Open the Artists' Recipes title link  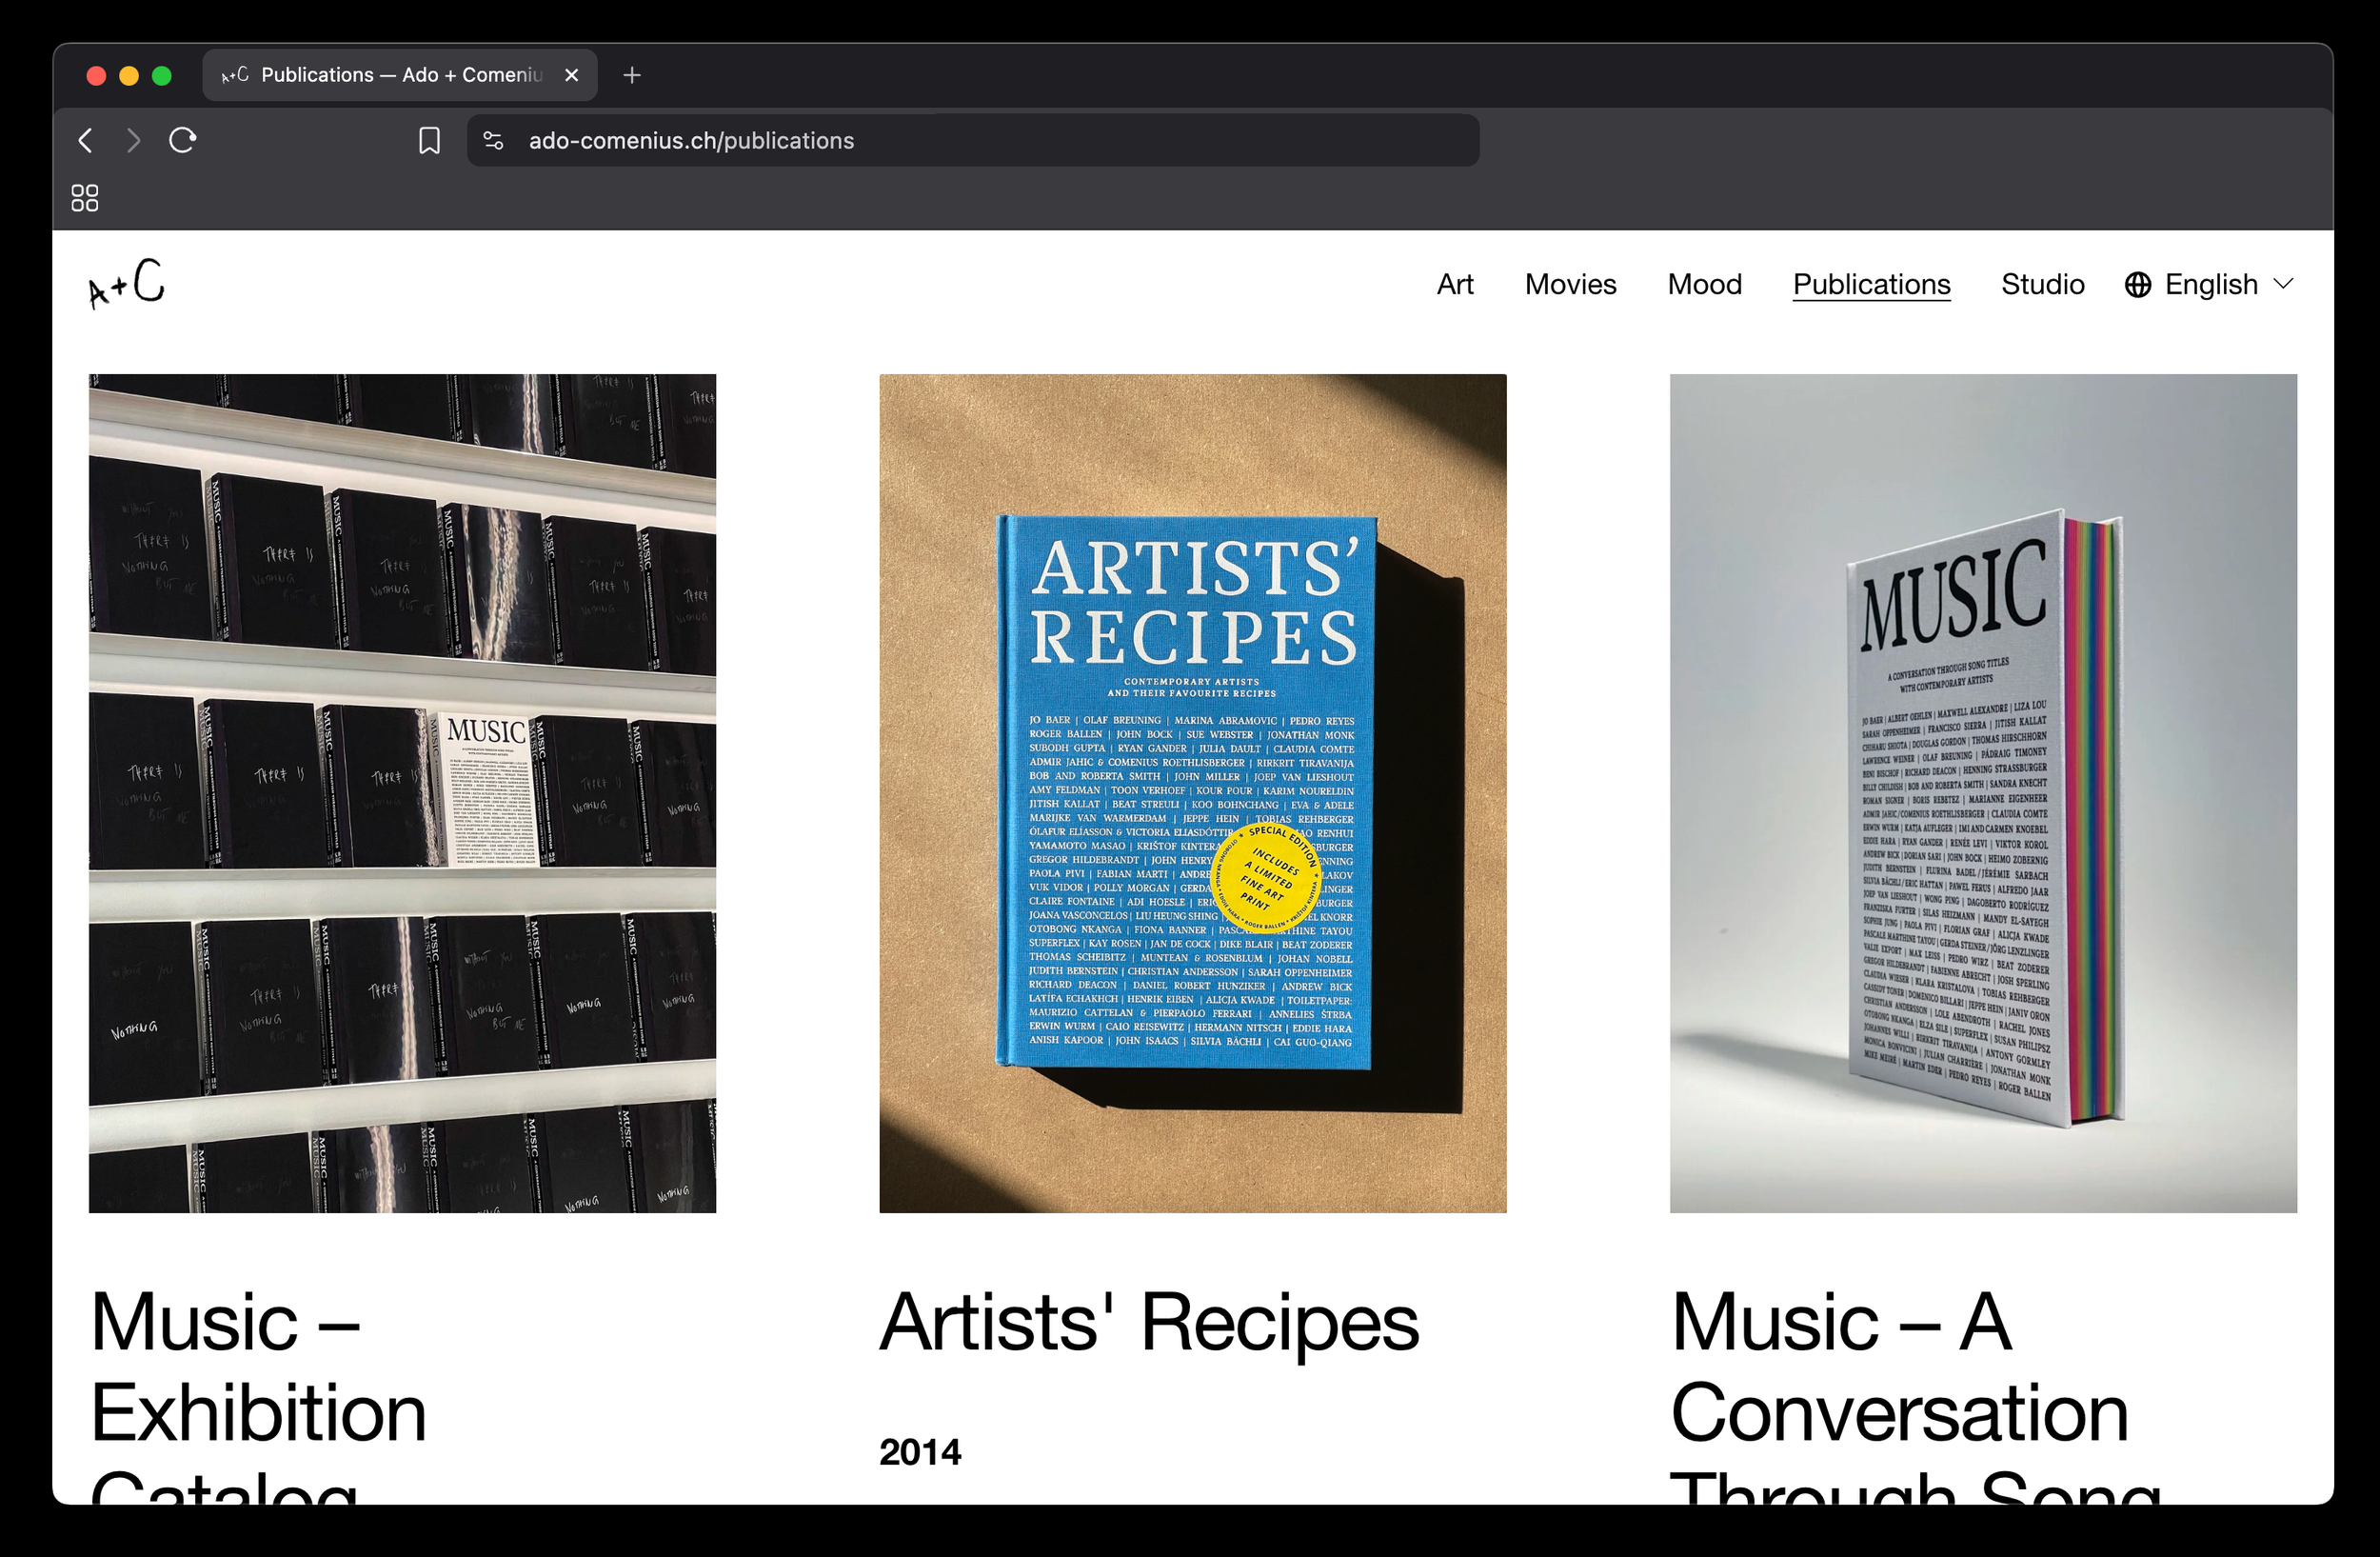[x=1149, y=1322]
